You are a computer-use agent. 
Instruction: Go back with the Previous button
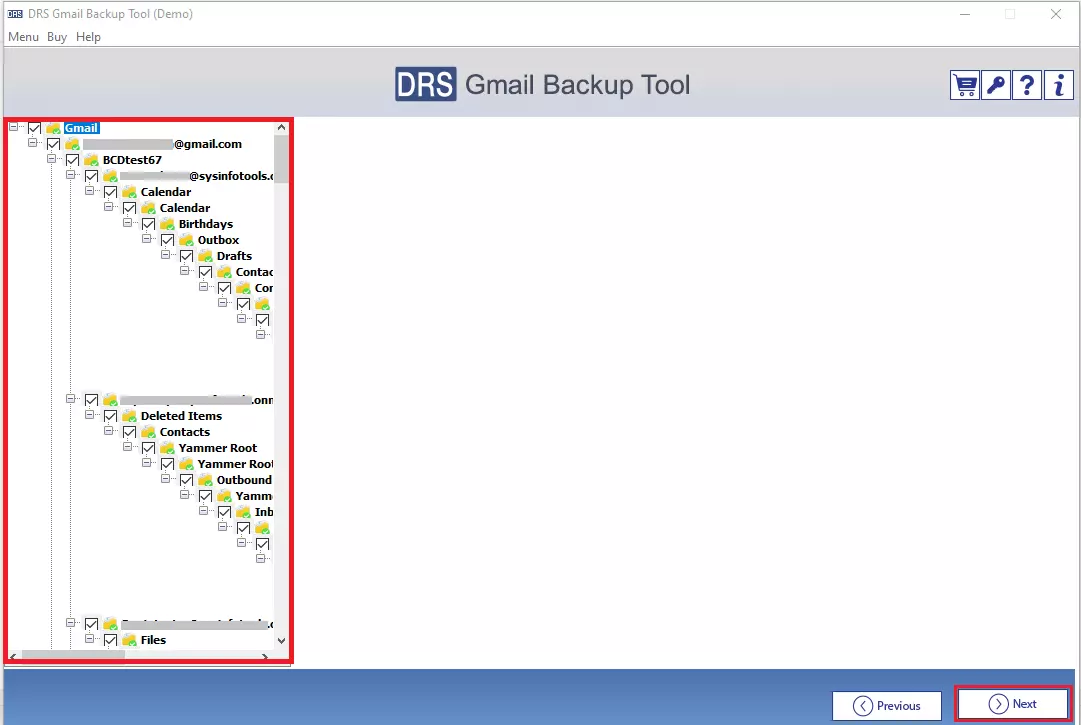(887, 706)
